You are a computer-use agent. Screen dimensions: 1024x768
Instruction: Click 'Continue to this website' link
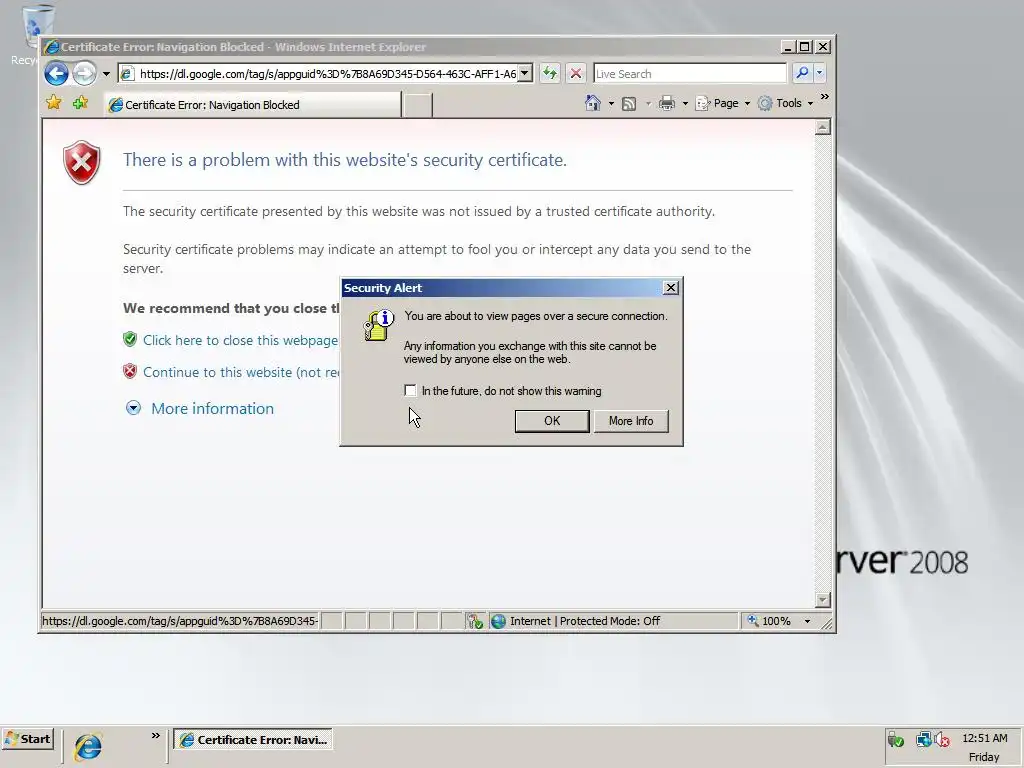[x=241, y=372]
